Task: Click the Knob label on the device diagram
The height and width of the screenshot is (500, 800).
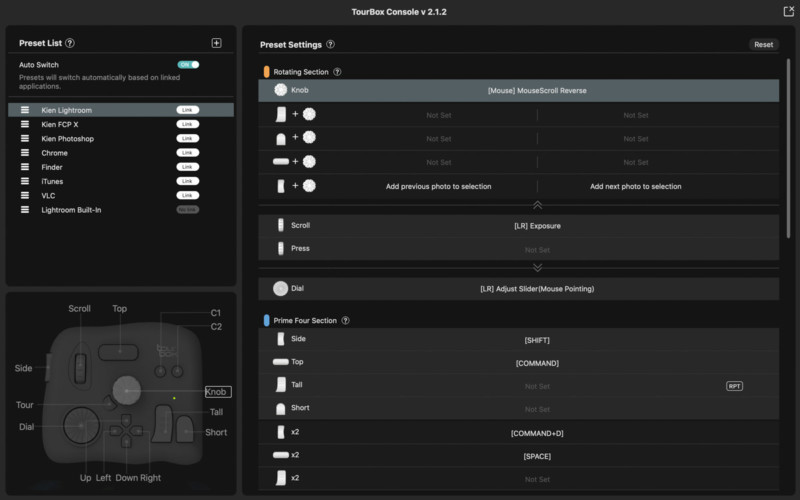Action: [218, 392]
